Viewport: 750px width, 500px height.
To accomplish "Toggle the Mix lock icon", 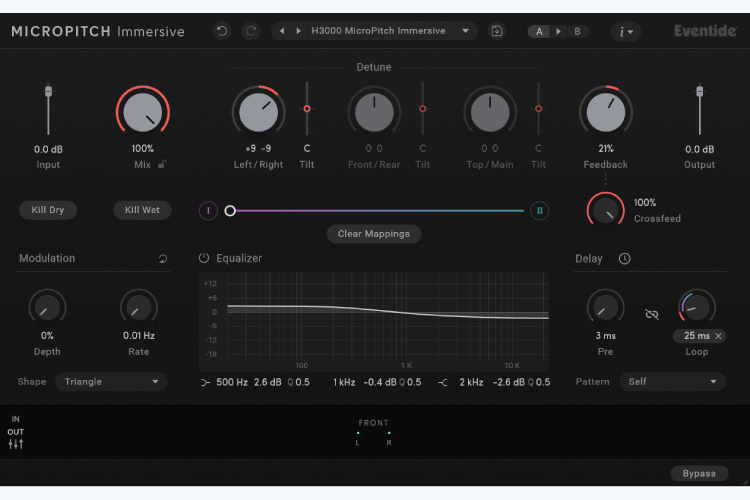I will pyautogui.click(x=162, y=164).
